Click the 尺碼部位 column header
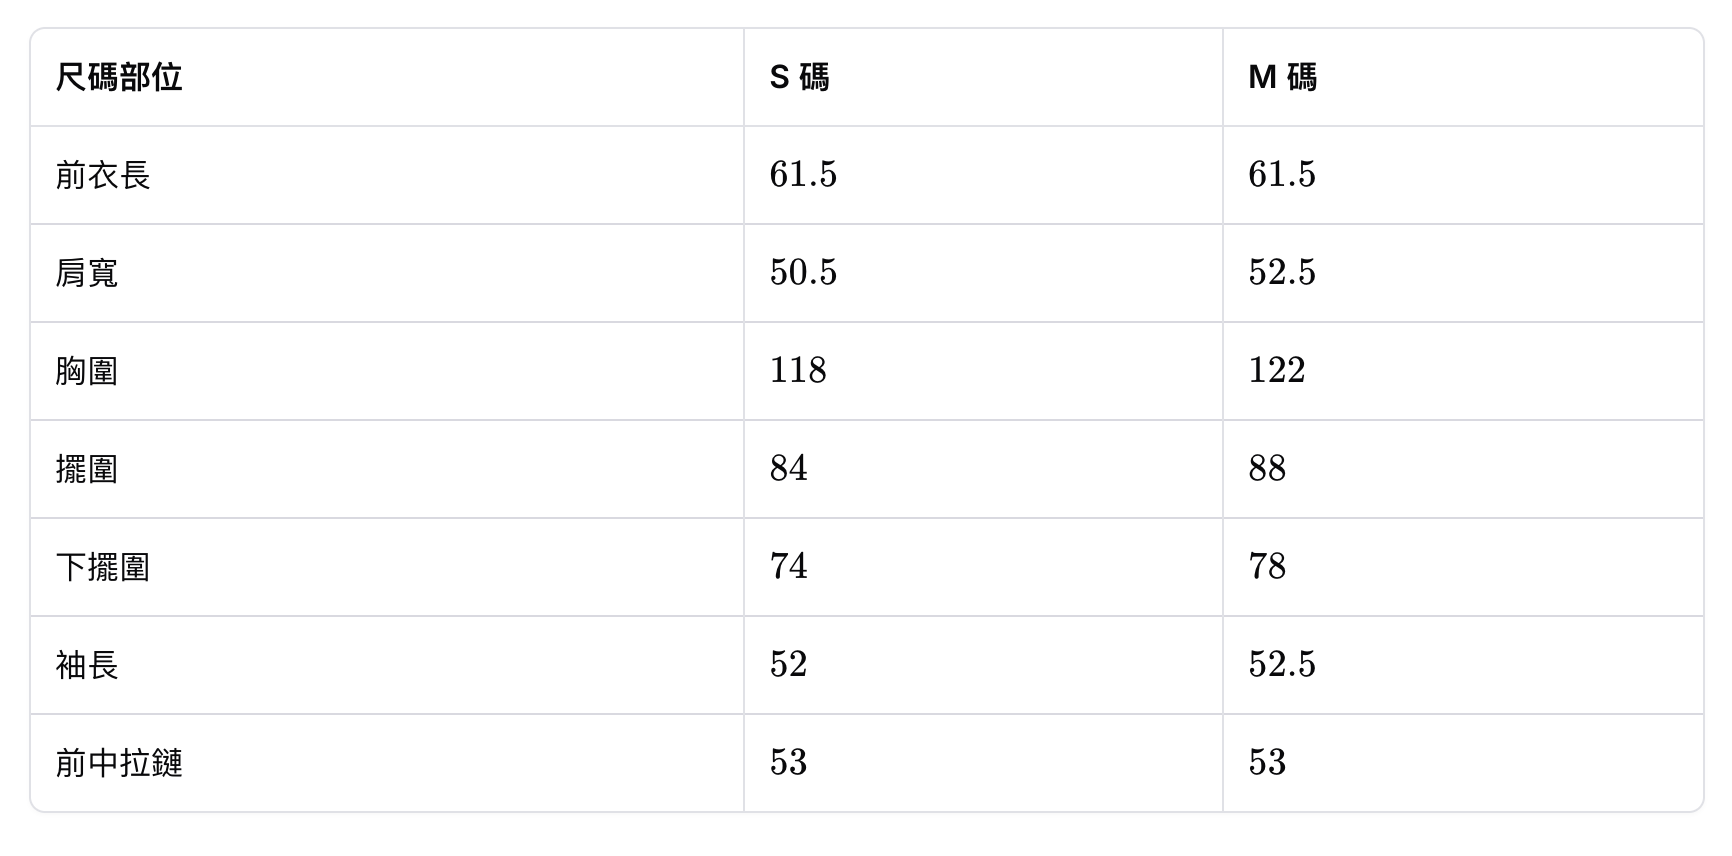This screenshot has height=856, width=1732. [119, 77]
